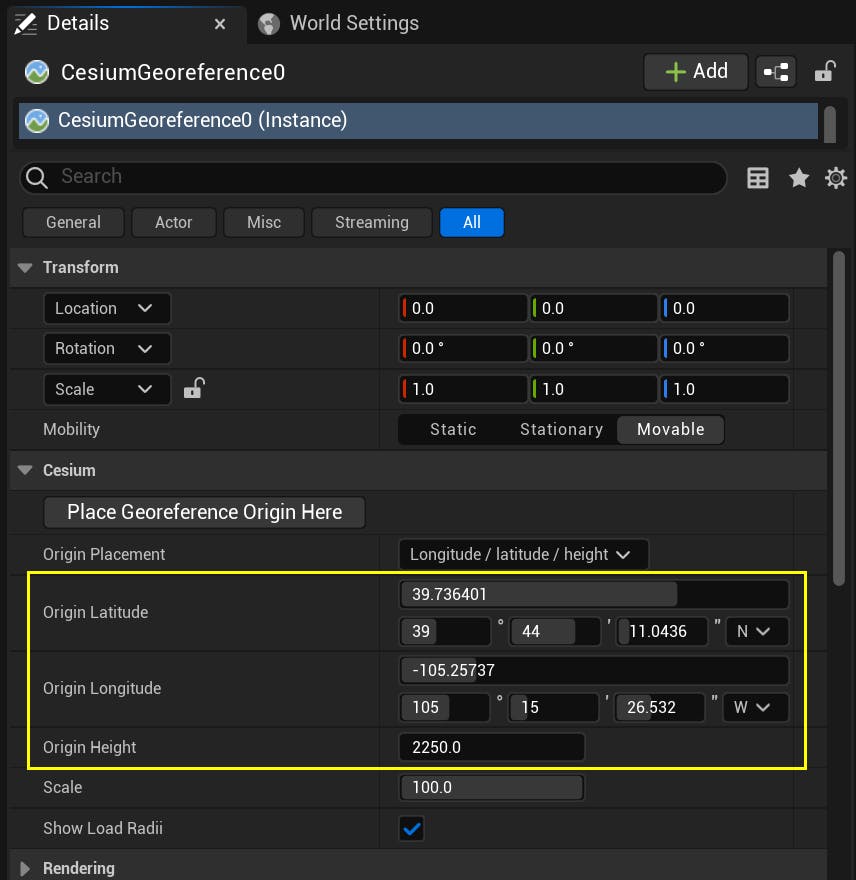This screenshot has height=880, width=856.
Task: Click the property matrix grid icon near search
Action: click(x=757, y=177)
